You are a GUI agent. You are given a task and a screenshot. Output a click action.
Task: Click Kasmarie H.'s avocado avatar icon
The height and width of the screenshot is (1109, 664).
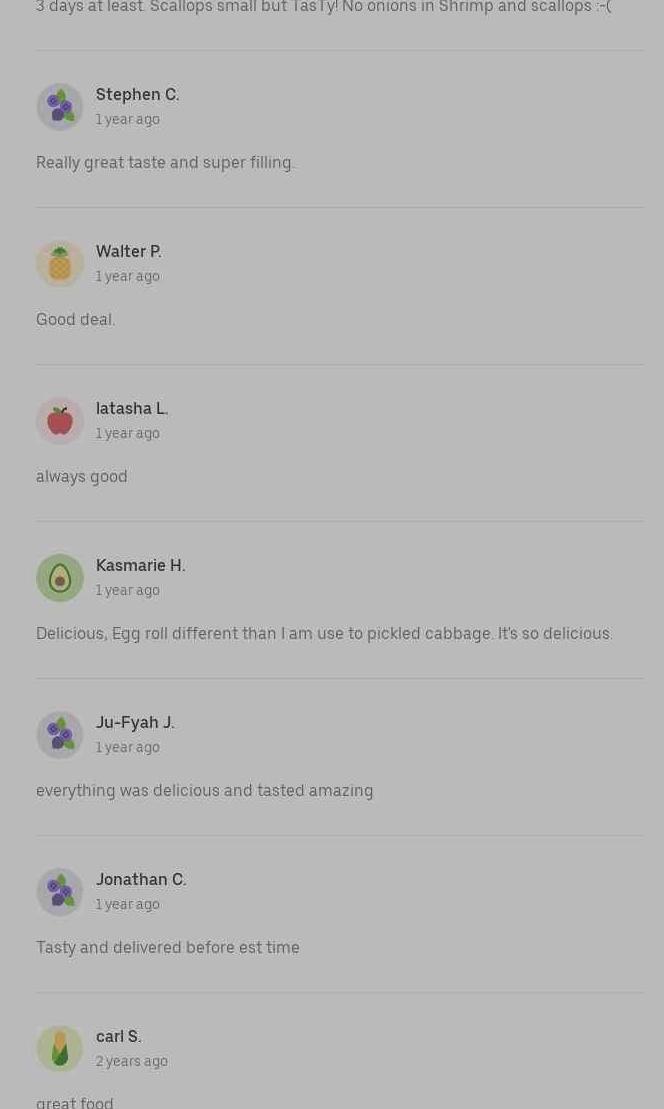click(x=60, y=578)
